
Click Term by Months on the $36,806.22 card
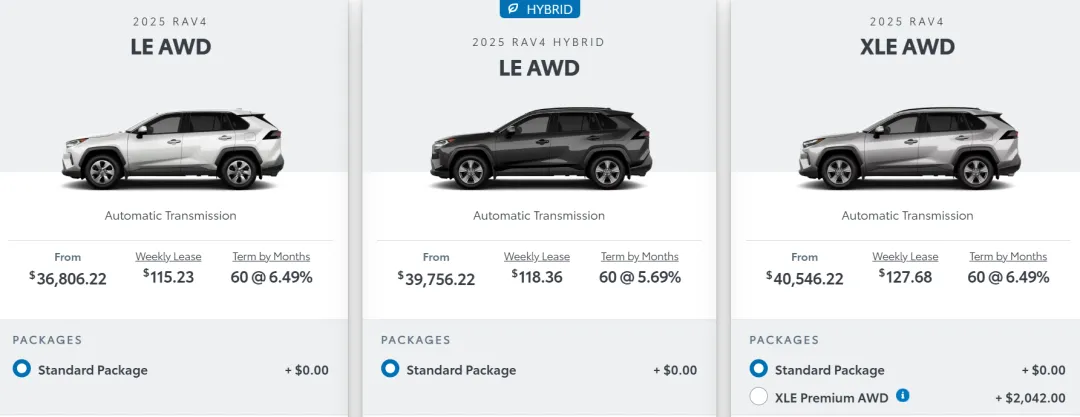tap(271, 257)
